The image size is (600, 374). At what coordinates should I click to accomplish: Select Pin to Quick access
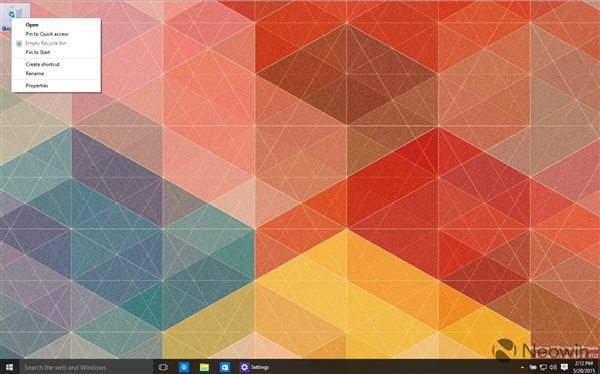tap(56, 34)
